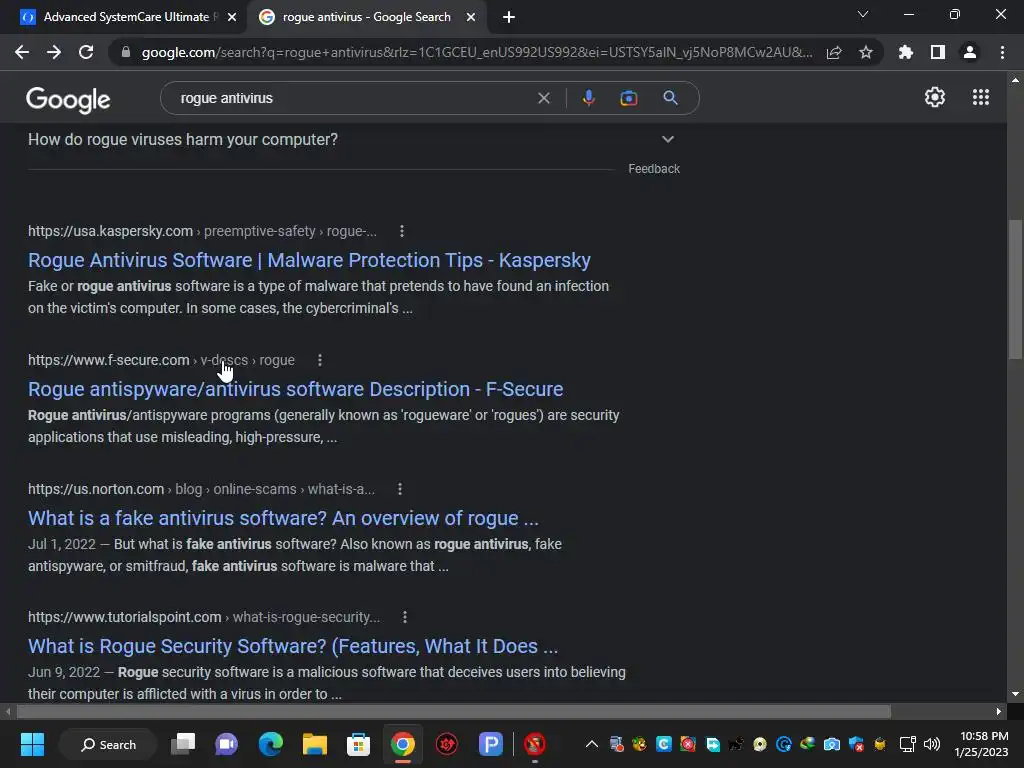Expand 'How do rogue viruses harm your computer?'
Image resolution: width=1024 pixels, height=768 pixels.
pyautogui.click(x=351, y=140)
